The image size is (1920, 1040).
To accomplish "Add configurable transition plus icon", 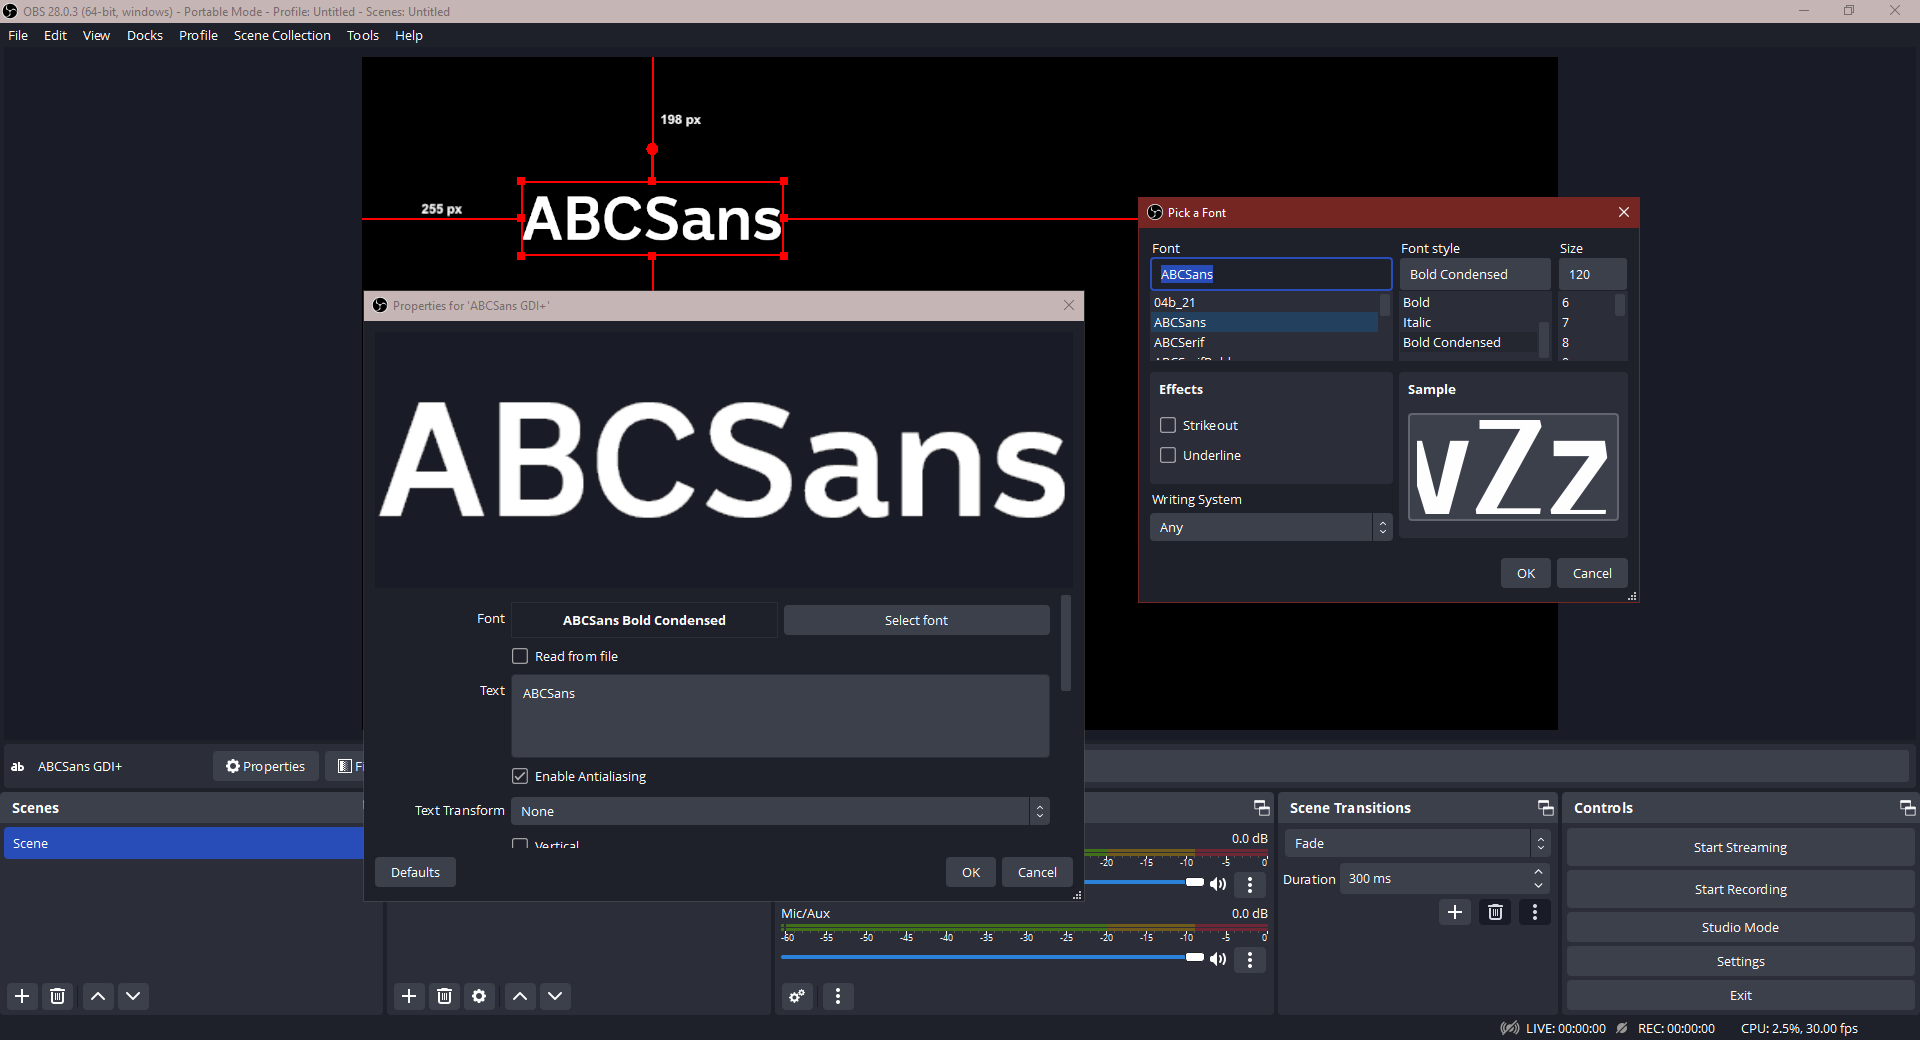I will coord(1455,912).
